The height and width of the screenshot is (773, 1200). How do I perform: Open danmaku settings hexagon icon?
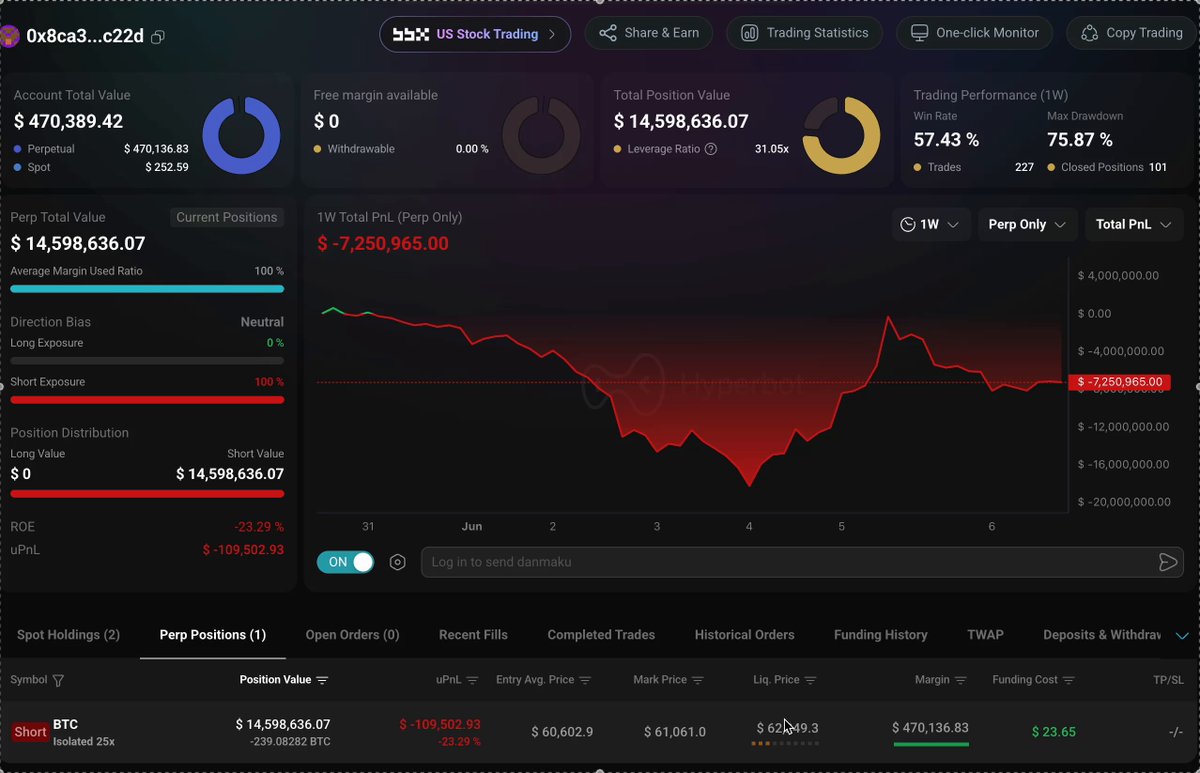tap(398, 562)
